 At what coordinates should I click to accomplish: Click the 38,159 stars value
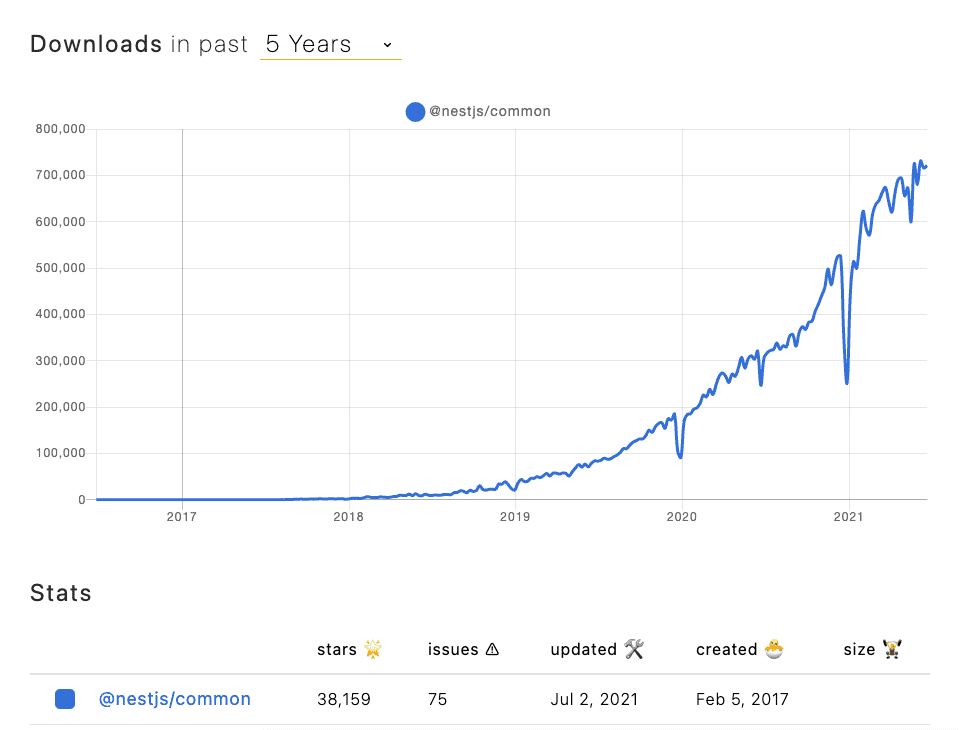point(343,700)
